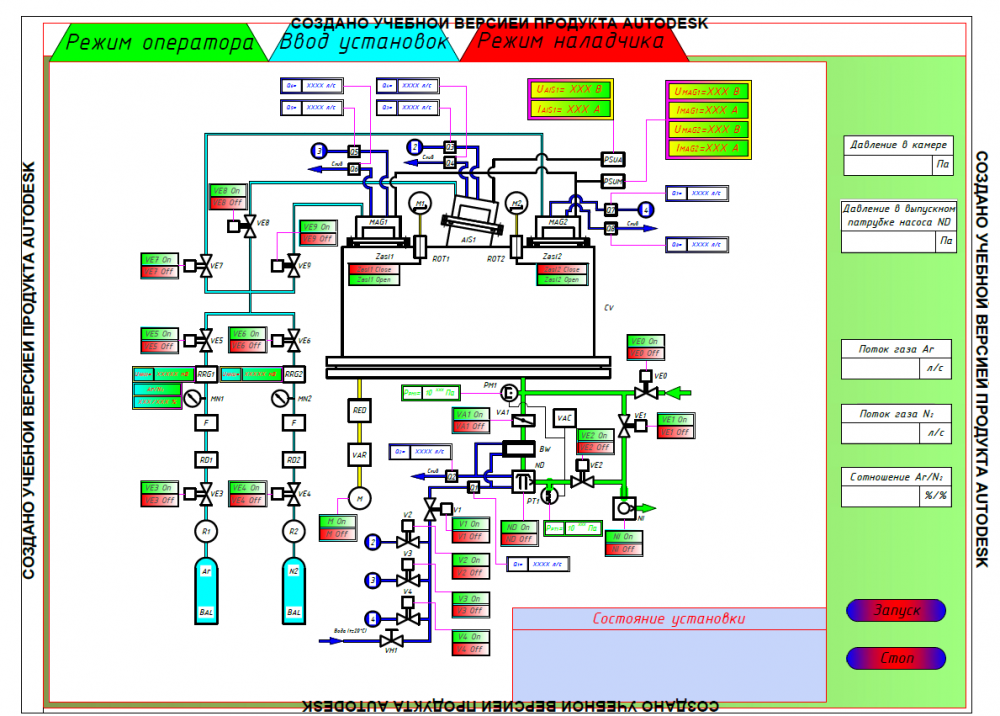Click the VH1 water valve symbol
This screenshot has width=1000, height=716.
pos(392,638)
